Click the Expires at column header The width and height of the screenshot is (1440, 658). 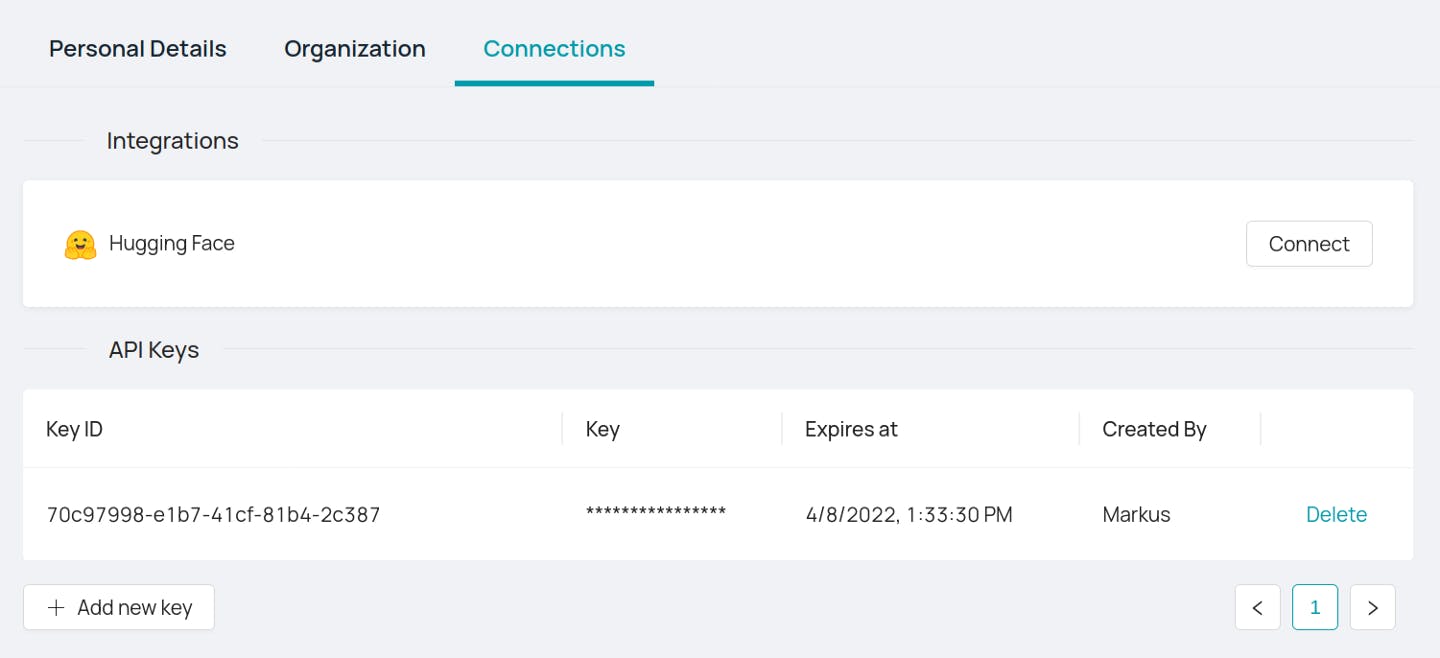point(851,429)
